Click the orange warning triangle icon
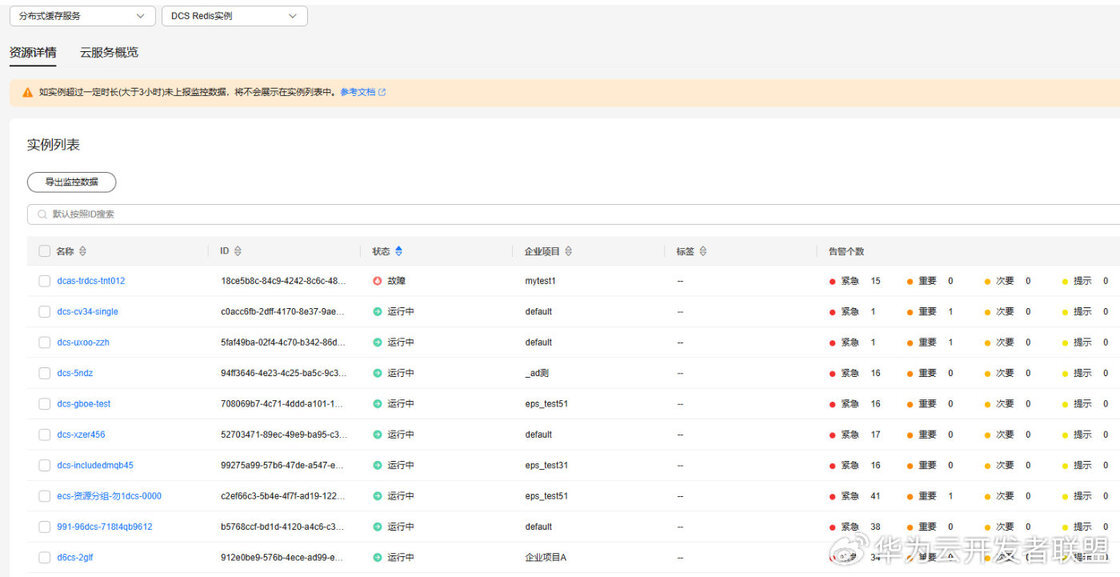The image size is (1120, 577). (x=27, y=92)
